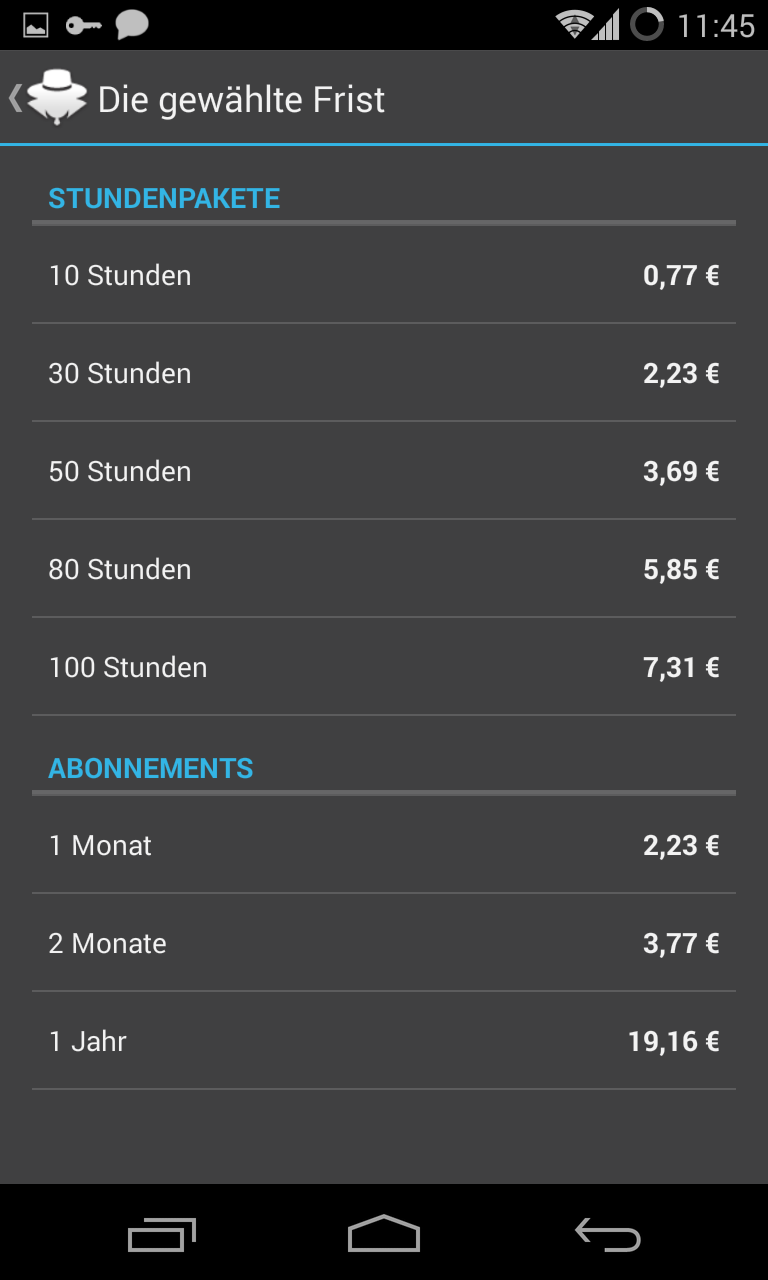Tap the 19,16 € yearly price
The image size is (768, 1280).
673,1041
